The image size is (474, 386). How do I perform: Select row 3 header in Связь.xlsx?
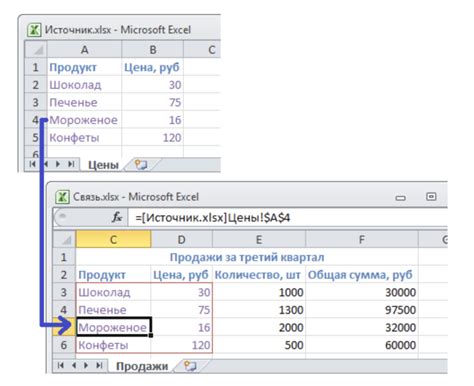tap(64, 292)
